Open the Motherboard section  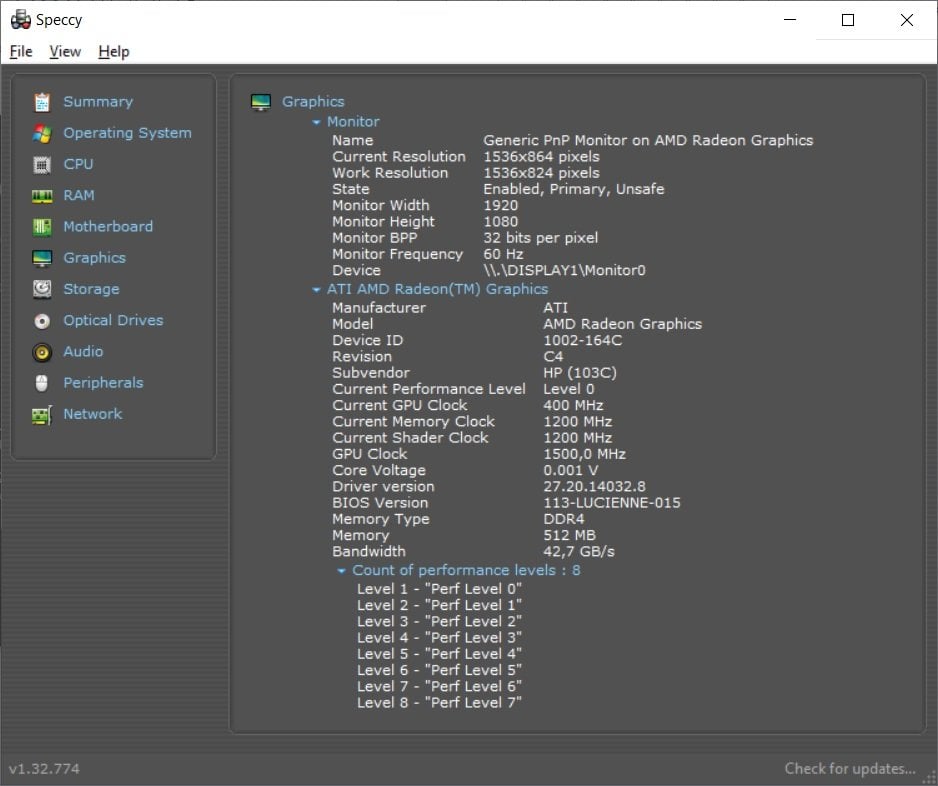point(108,226)
